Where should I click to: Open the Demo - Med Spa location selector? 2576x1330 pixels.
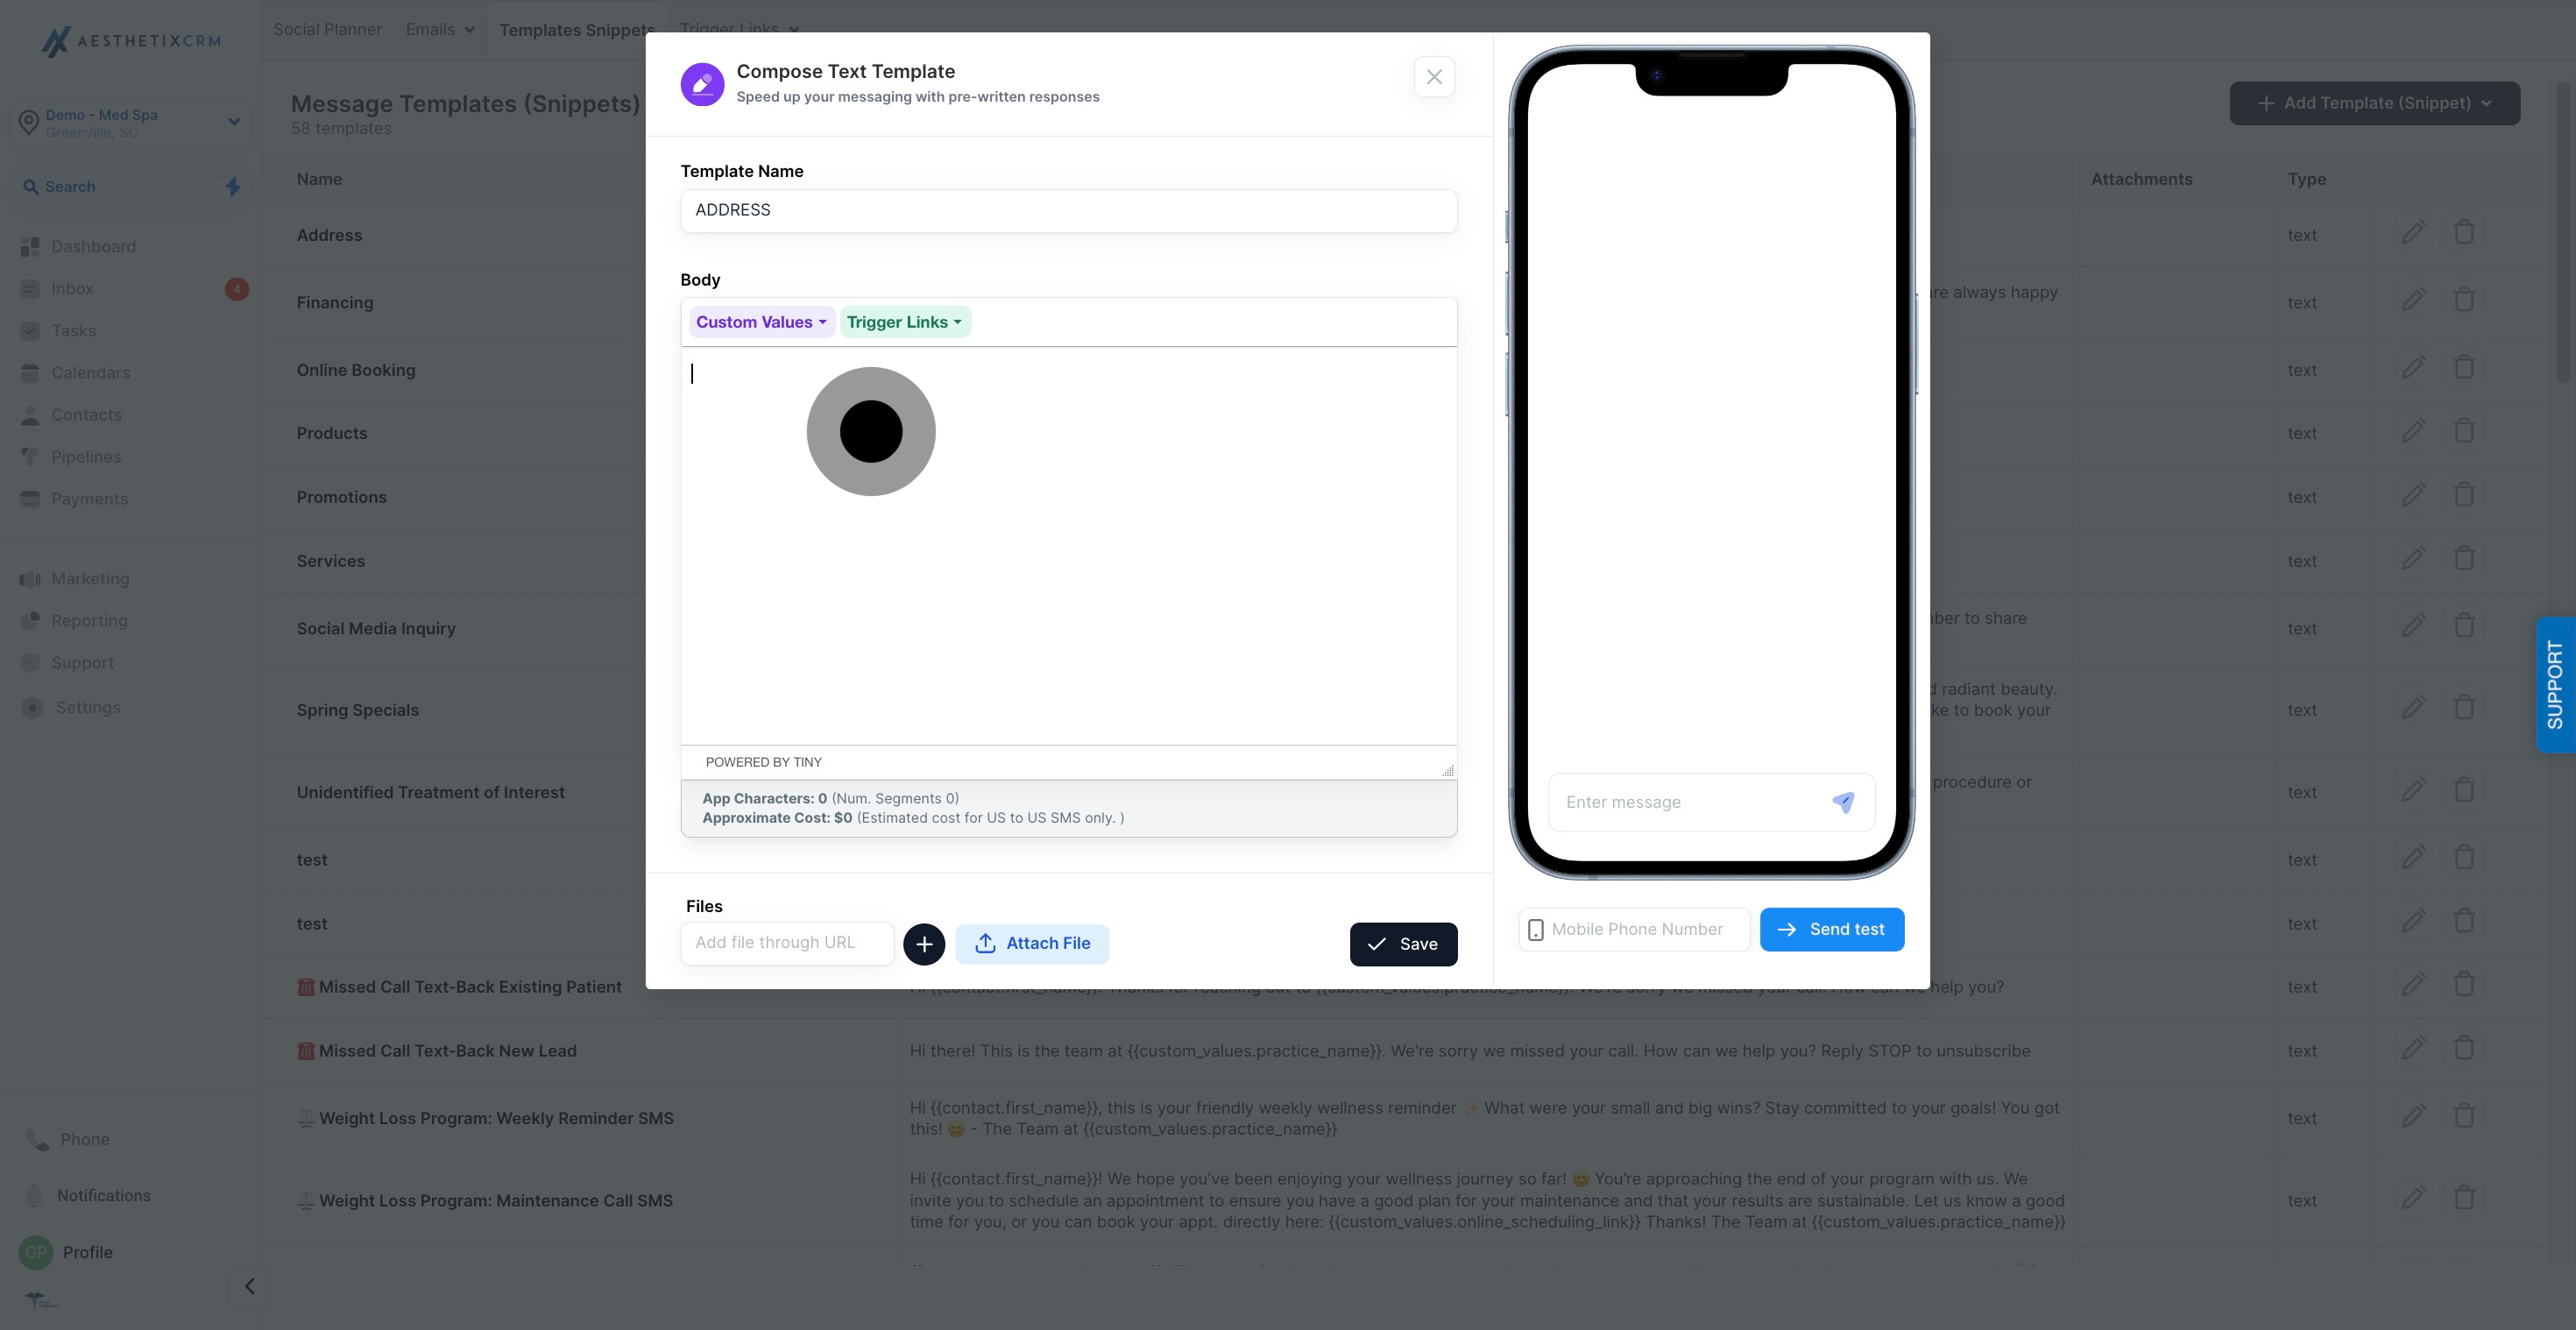130,123
